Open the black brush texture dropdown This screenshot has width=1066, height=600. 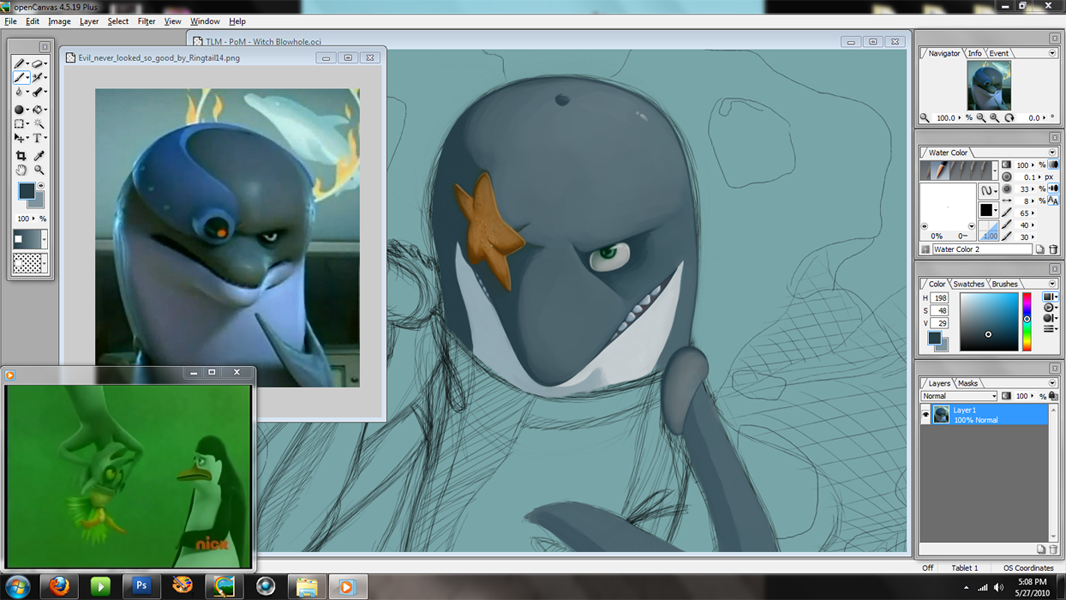click(988, 210)
